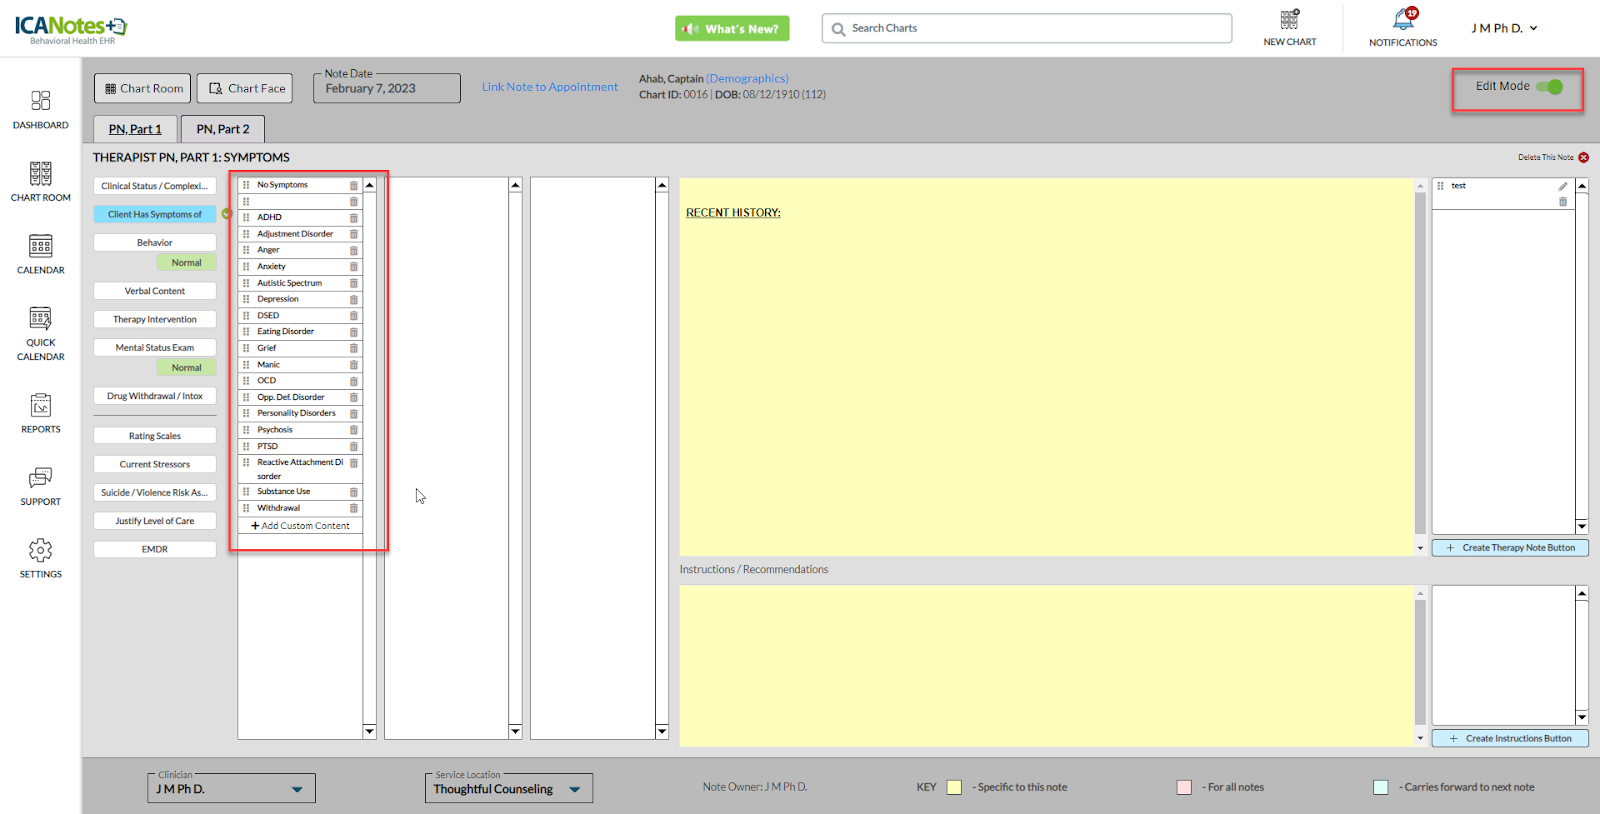Click the red Delete This Note icon
1600x814 pixels.
coord(1584,158)
